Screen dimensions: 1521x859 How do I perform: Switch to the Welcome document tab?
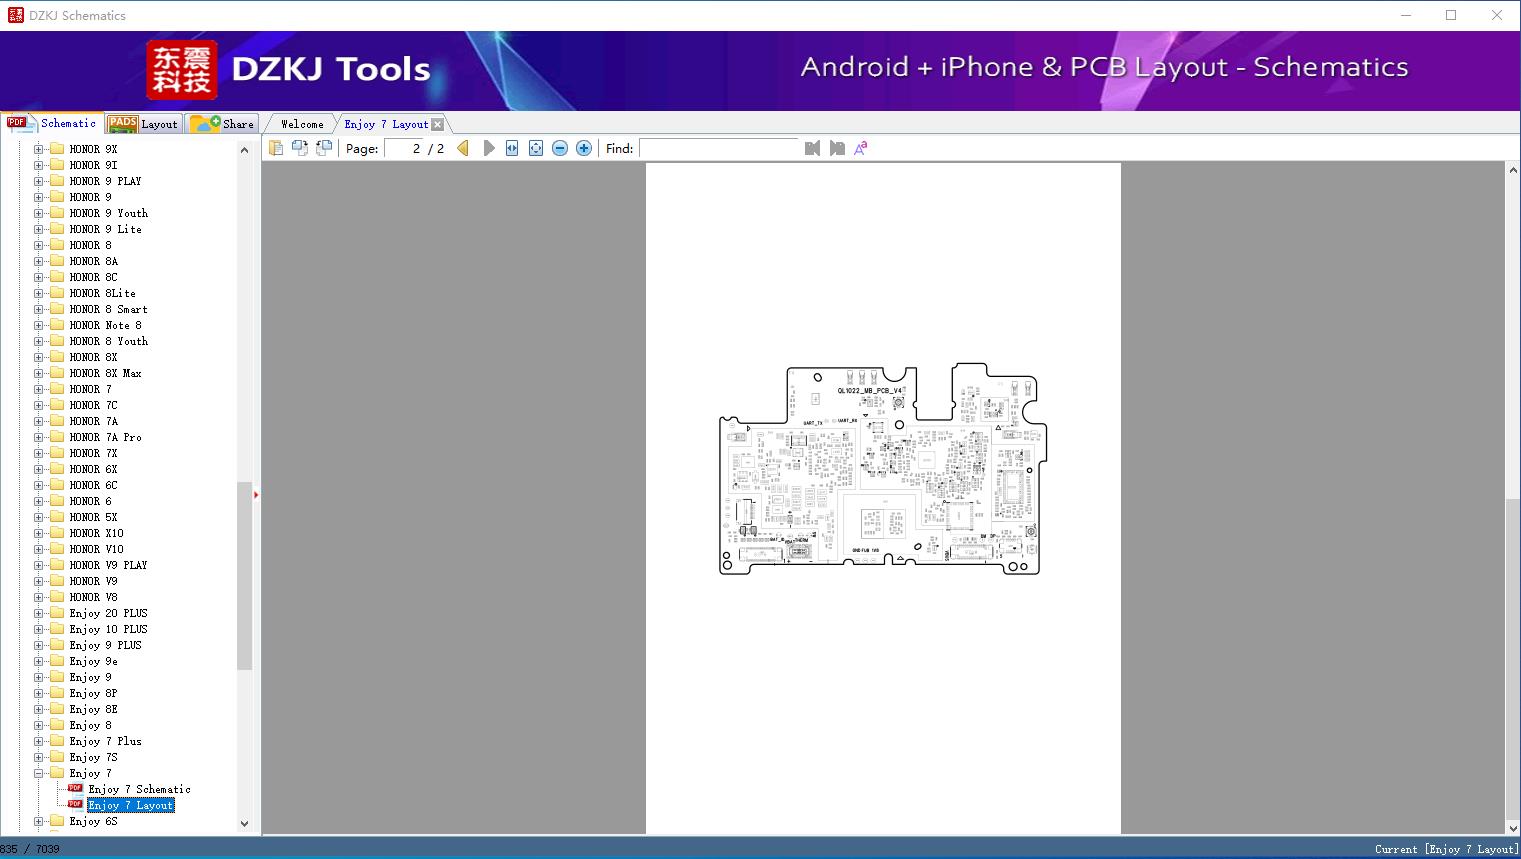tap(302, 124)
